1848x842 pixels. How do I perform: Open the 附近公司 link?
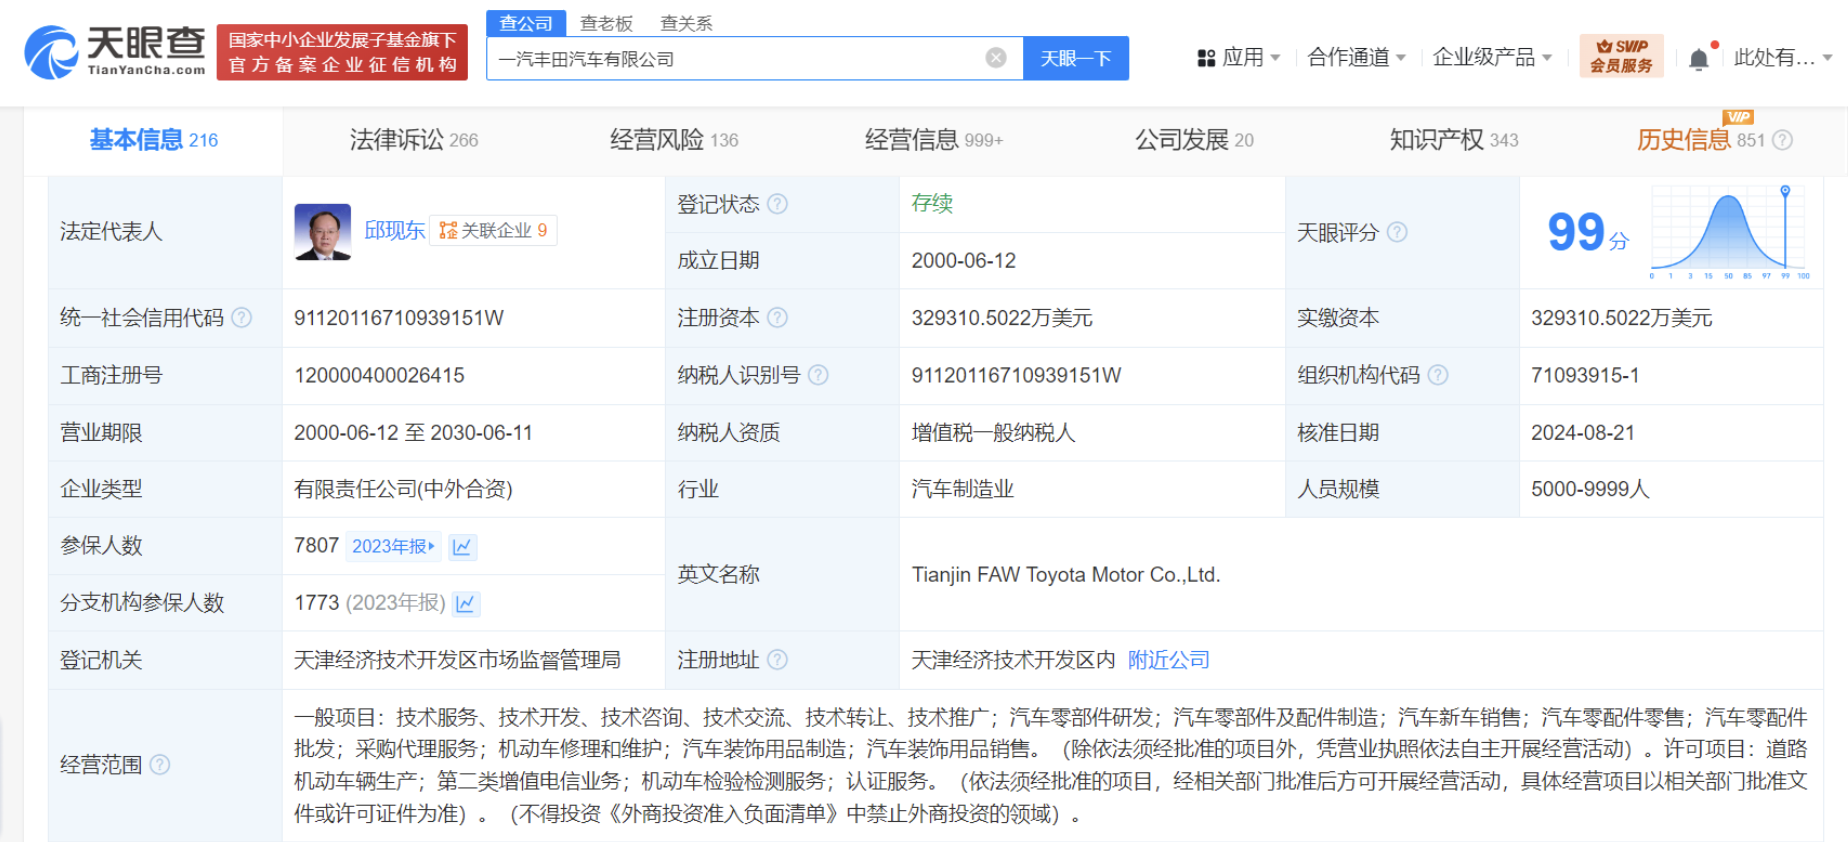click(1168, 660)
